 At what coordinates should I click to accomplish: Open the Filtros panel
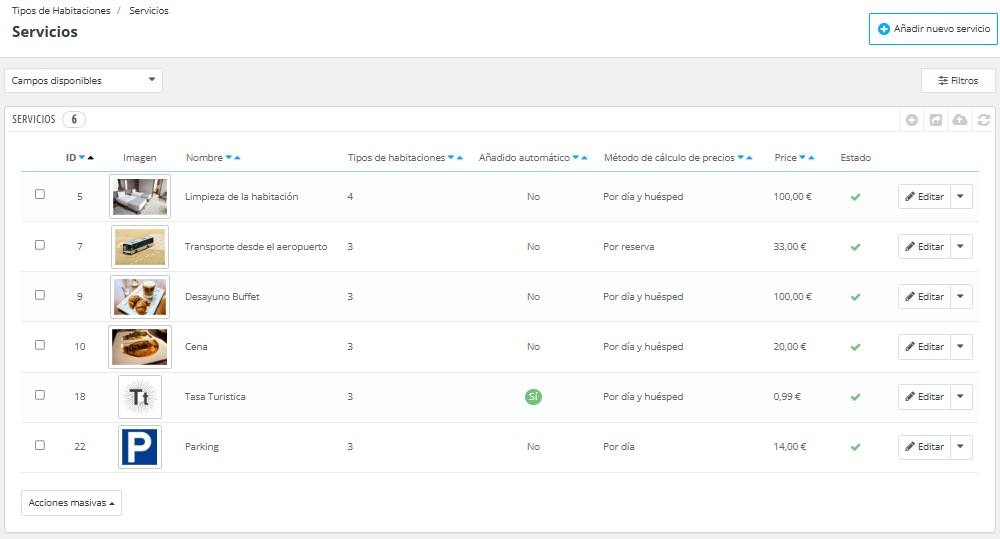pyautogui.click(x=958, y=81)
